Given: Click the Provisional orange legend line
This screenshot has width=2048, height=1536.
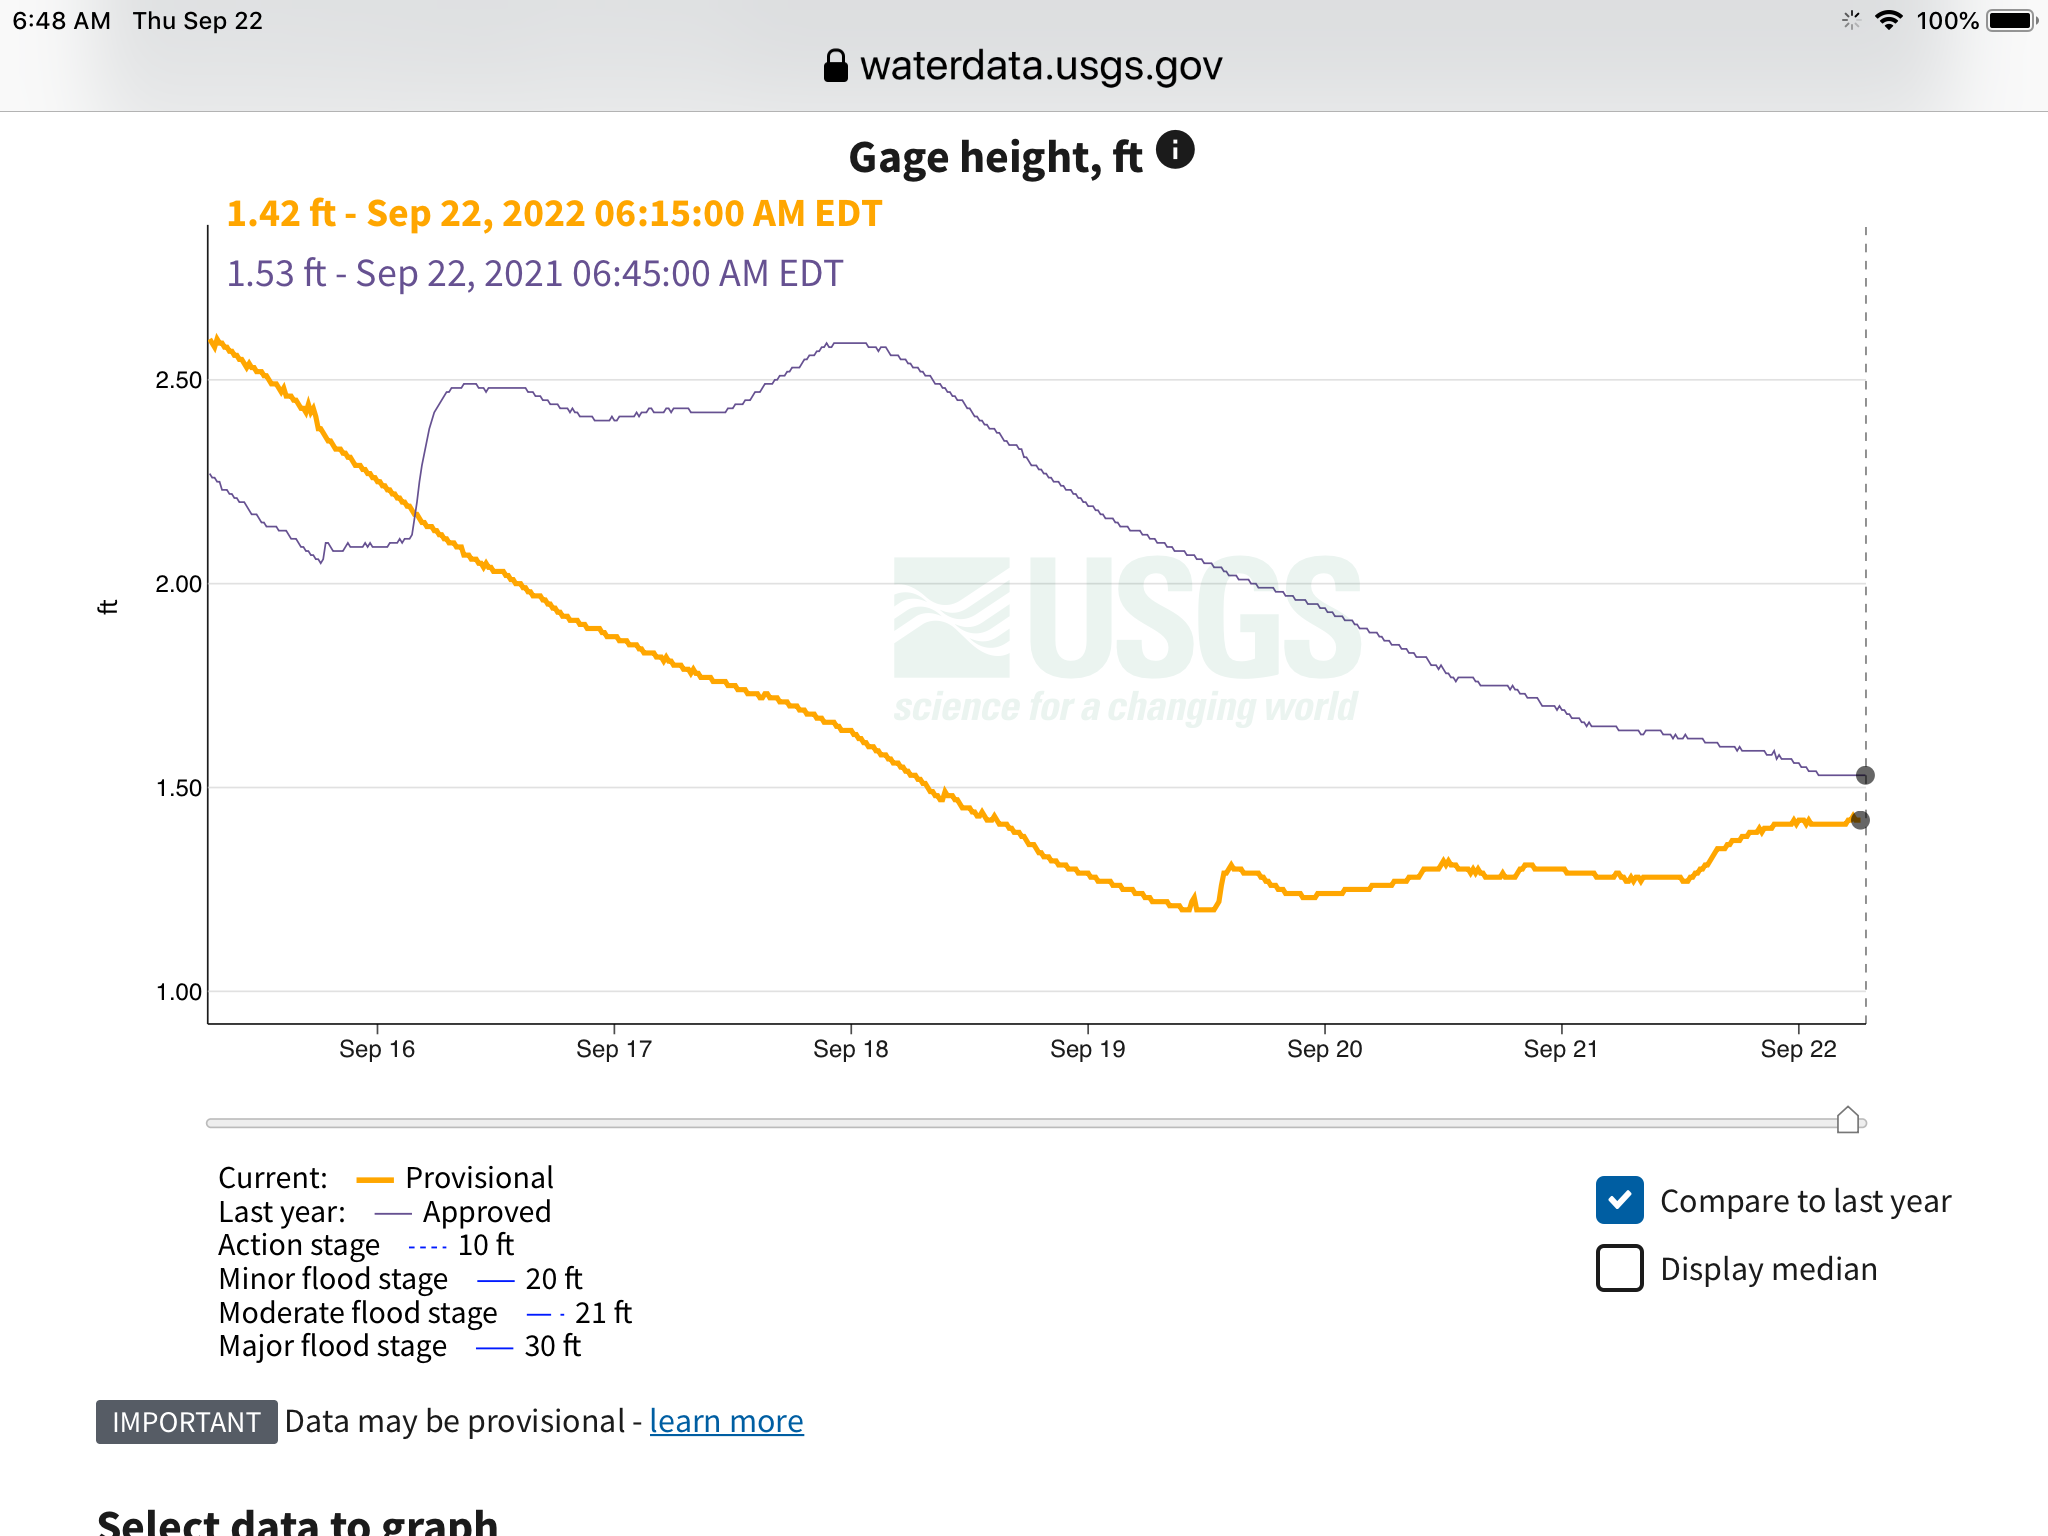Looking at the screenshot, I should pos(375,1180).
